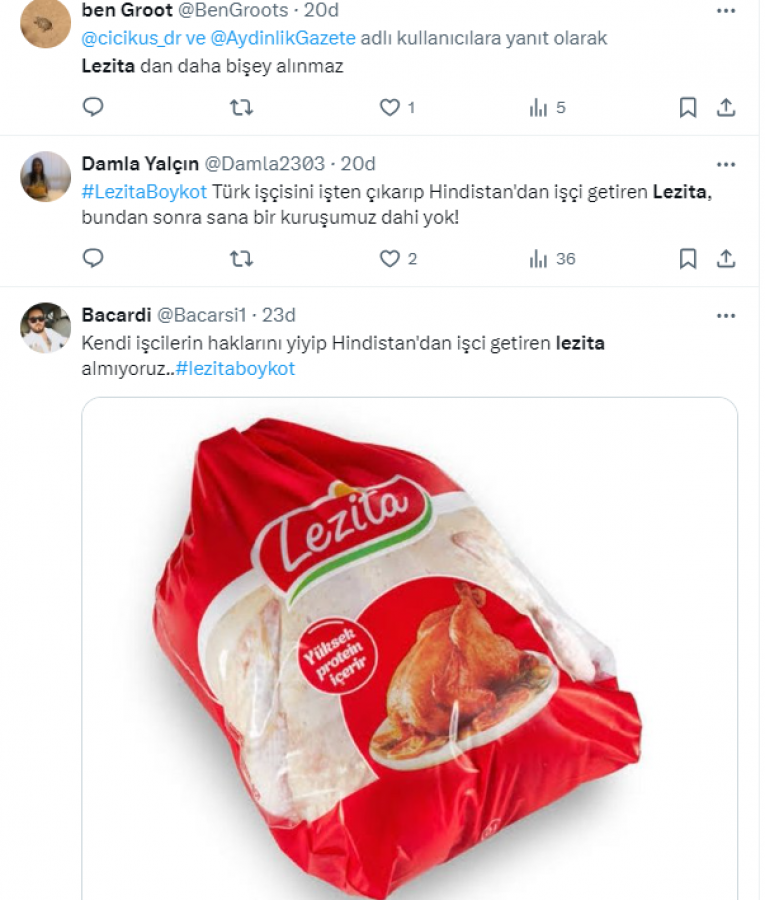View analytics on Damla Yalçın's tweet
The width and height of the screenshot is (765, 900).
[538, 259]
